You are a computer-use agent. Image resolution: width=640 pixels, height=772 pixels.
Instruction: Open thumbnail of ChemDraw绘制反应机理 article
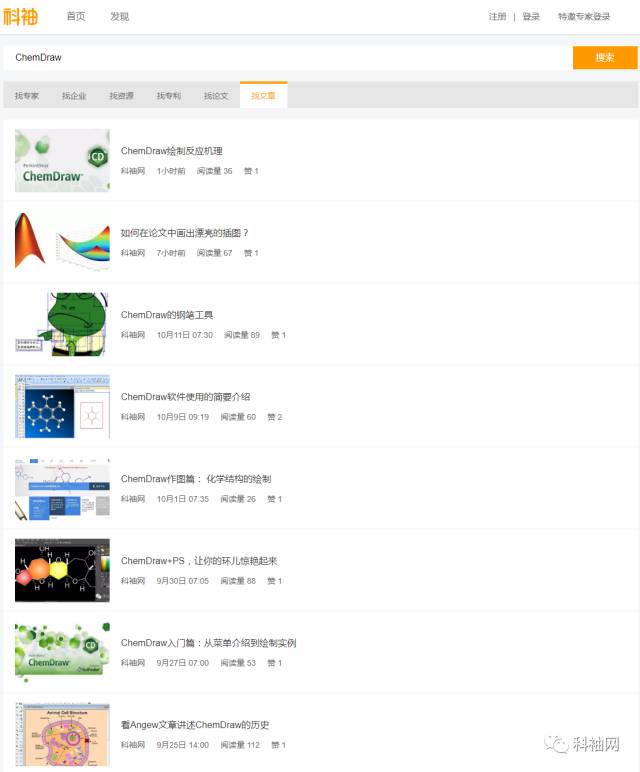(62, 161)
